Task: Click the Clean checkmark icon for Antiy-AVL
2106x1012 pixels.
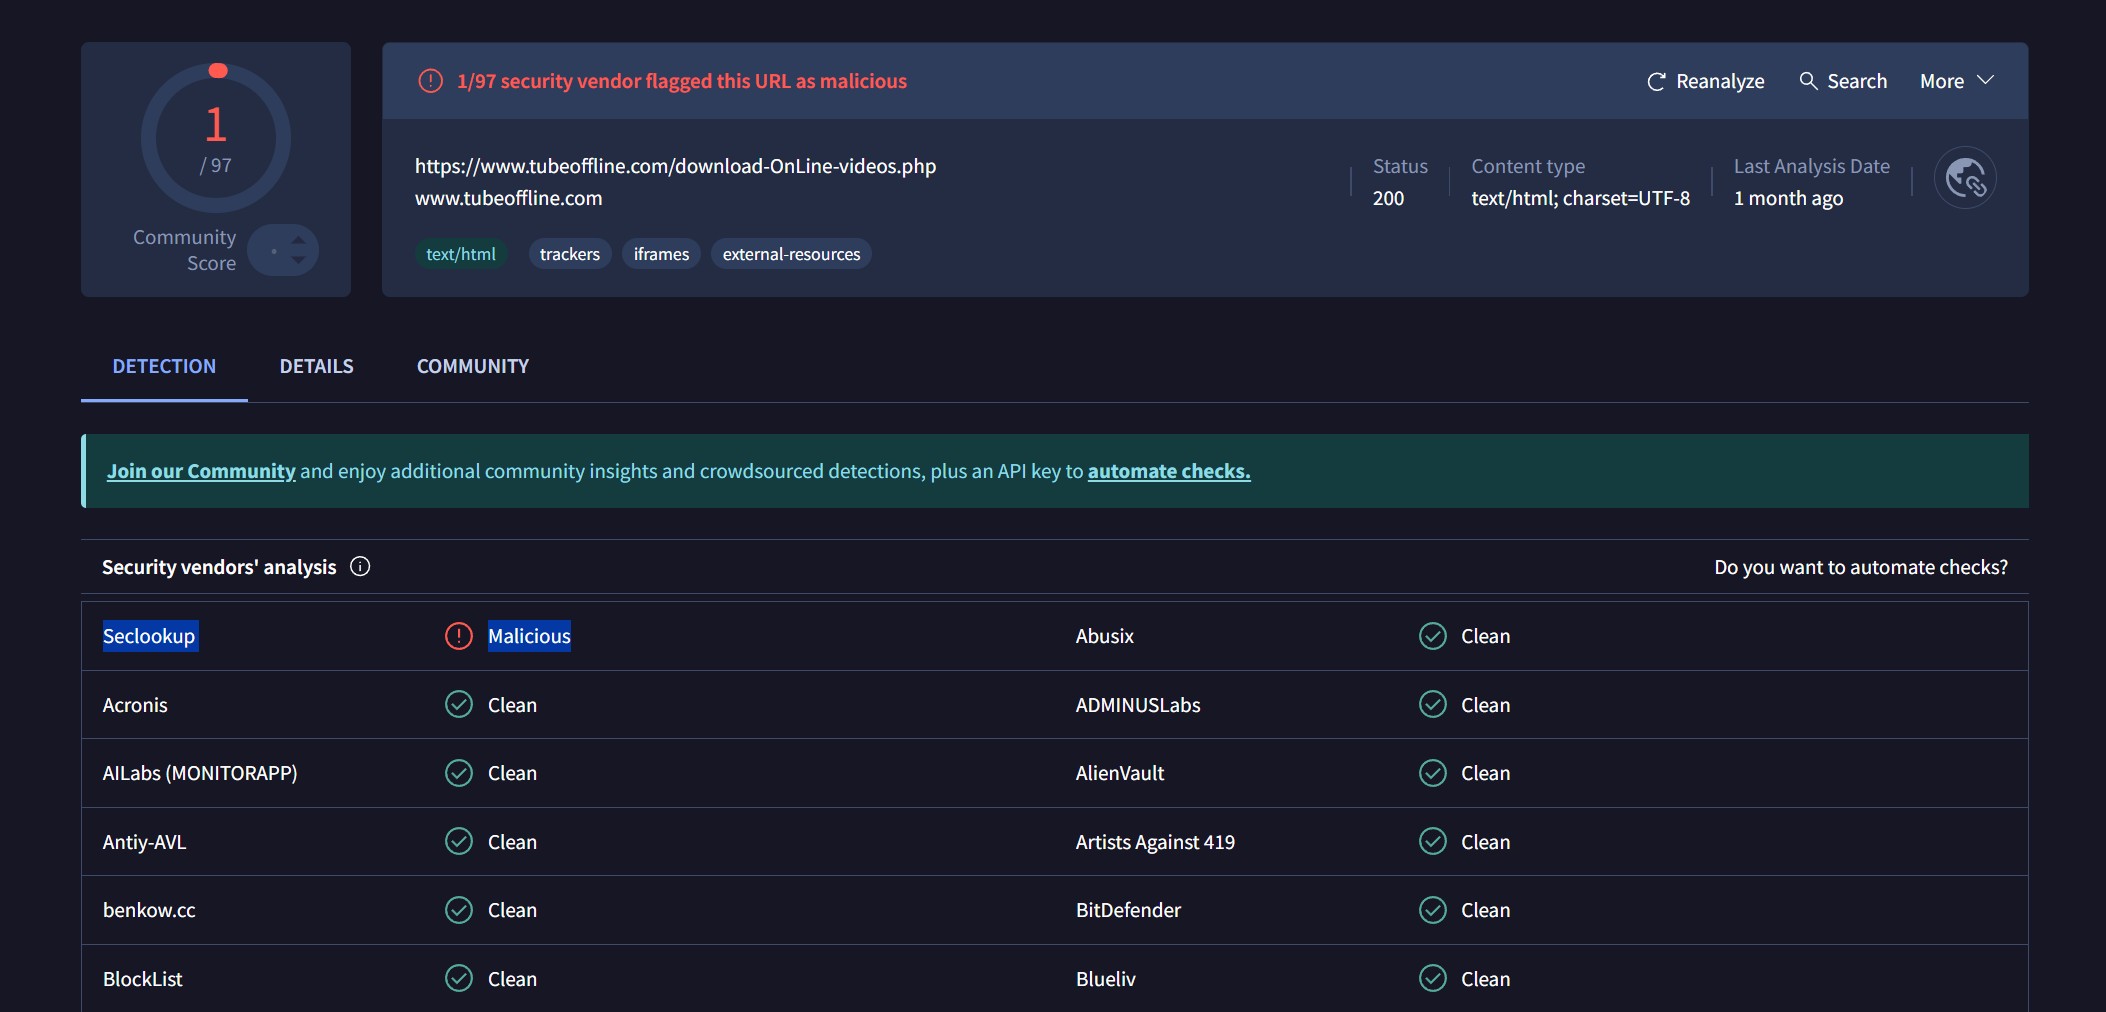Action: (x=459, y=842)
